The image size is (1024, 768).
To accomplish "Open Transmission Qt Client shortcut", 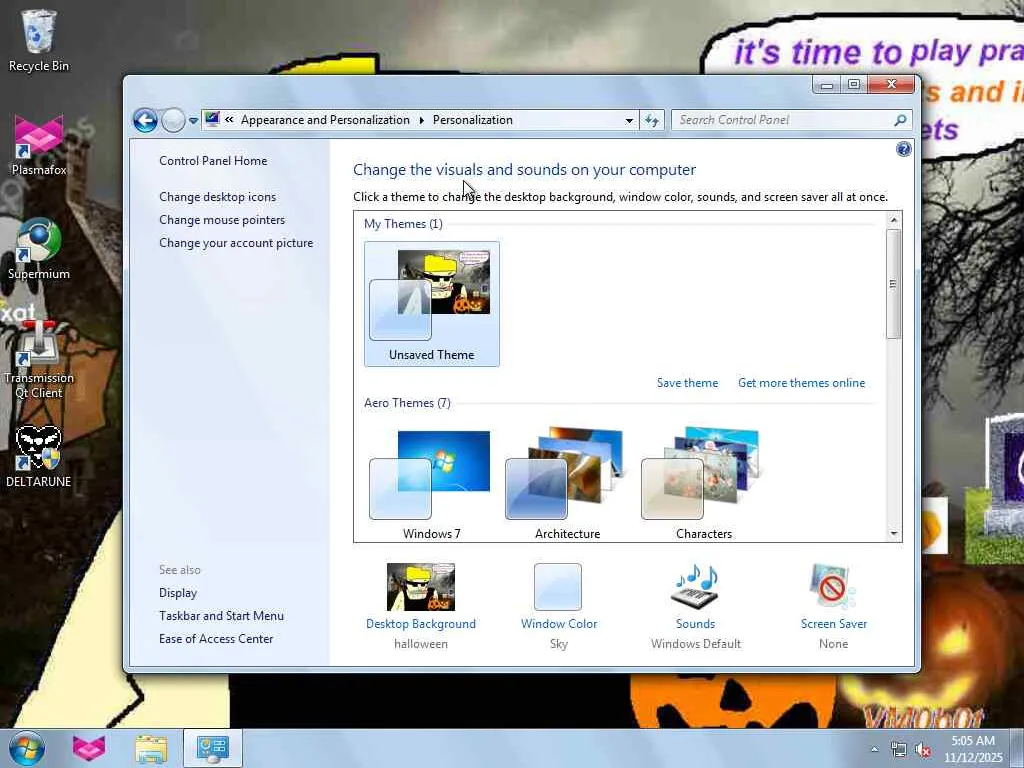I will [x=39, y=360].
